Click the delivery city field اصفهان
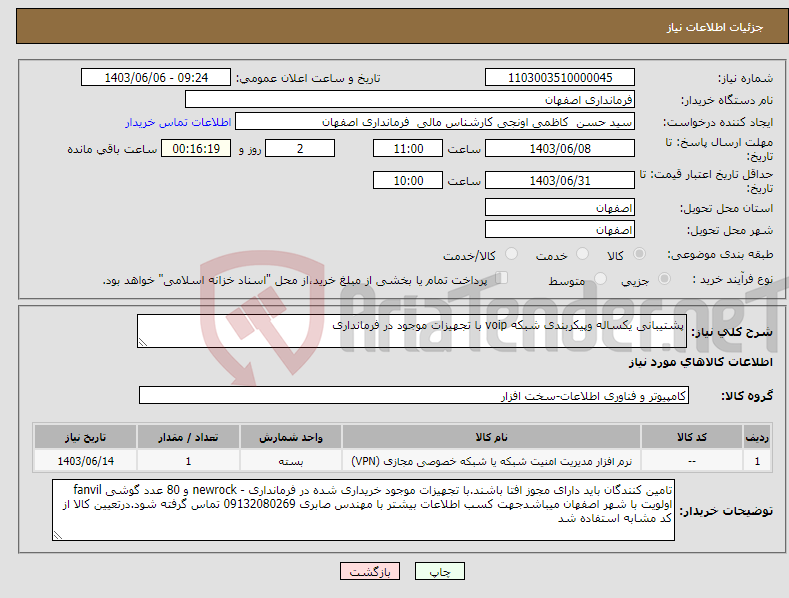Image resolution: width=789 pixels, height=598 pixels. click(560, 230)
